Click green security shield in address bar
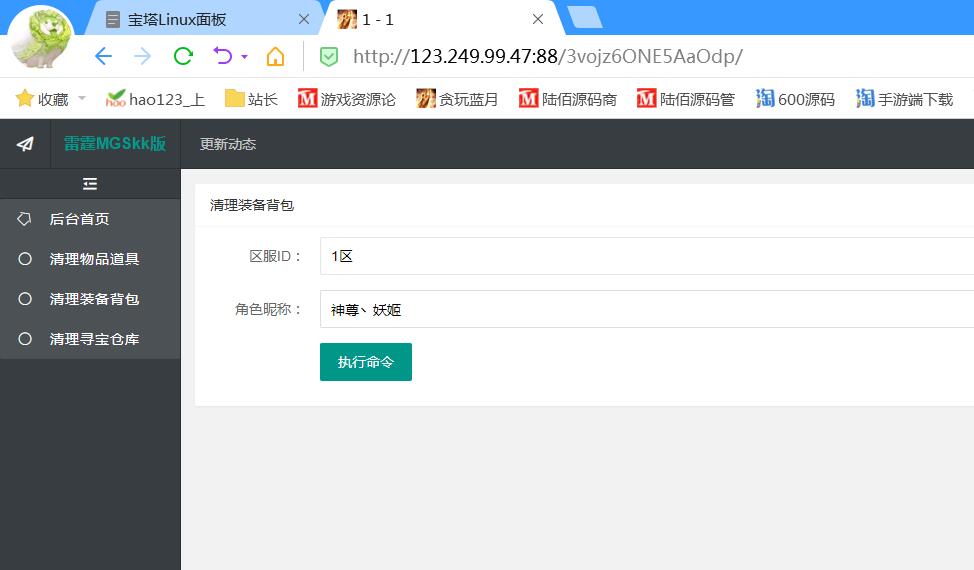The width and height of the screenshot is (974, 570). (x=329, y=56)
